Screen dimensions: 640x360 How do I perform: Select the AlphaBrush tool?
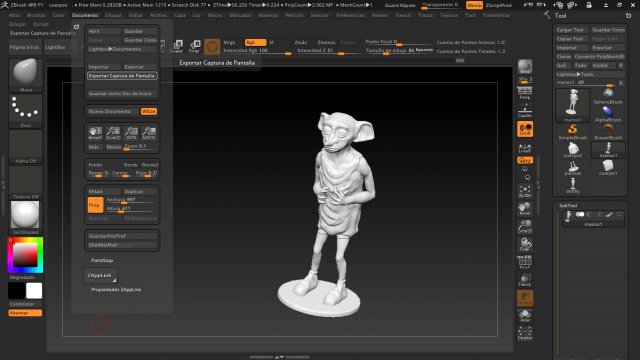[x=608, y=114]
